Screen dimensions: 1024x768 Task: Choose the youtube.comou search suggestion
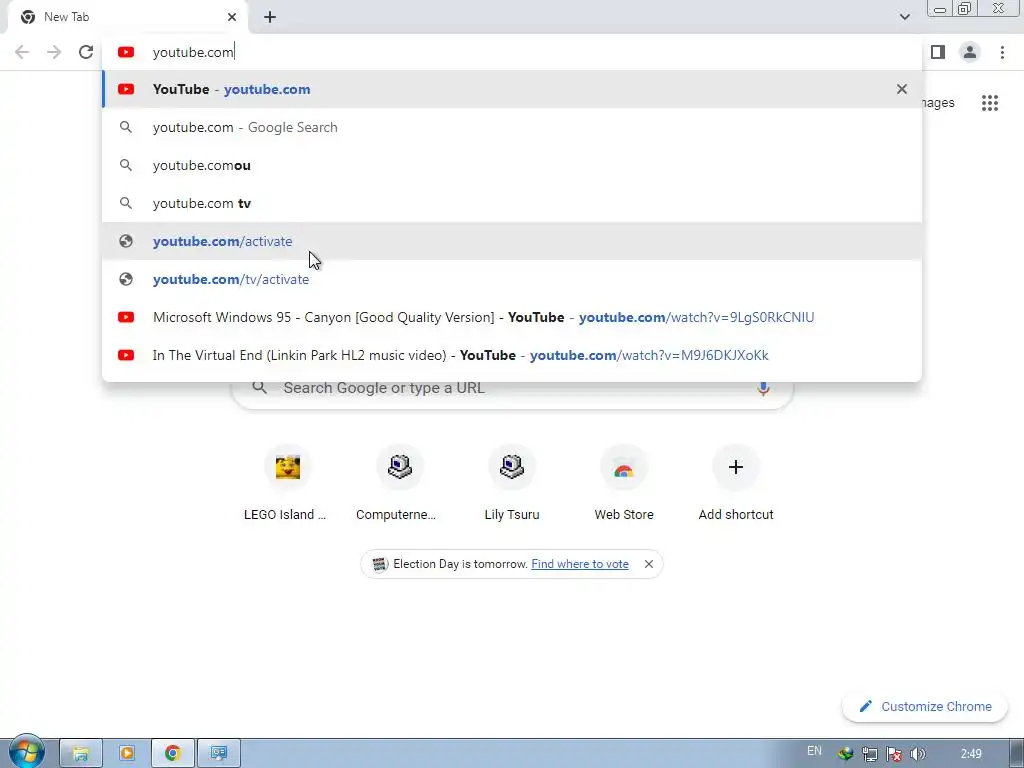[x=512, y=165]
